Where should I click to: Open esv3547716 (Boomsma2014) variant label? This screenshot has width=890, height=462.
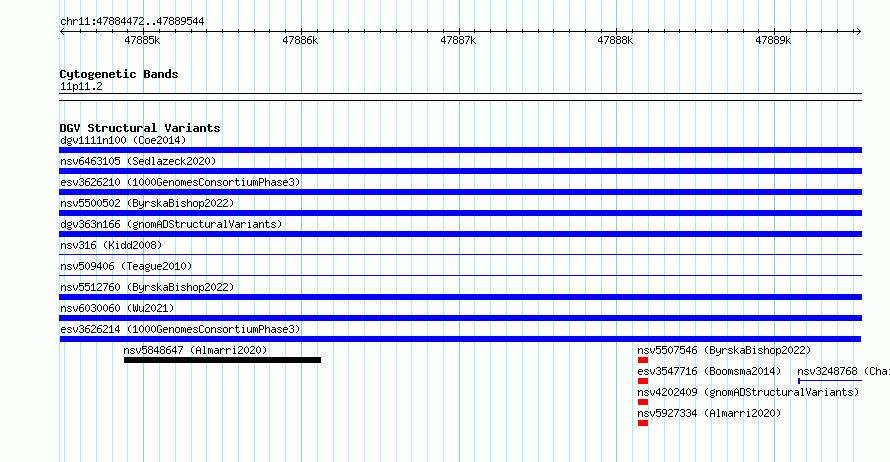click(x=709, y=371)
